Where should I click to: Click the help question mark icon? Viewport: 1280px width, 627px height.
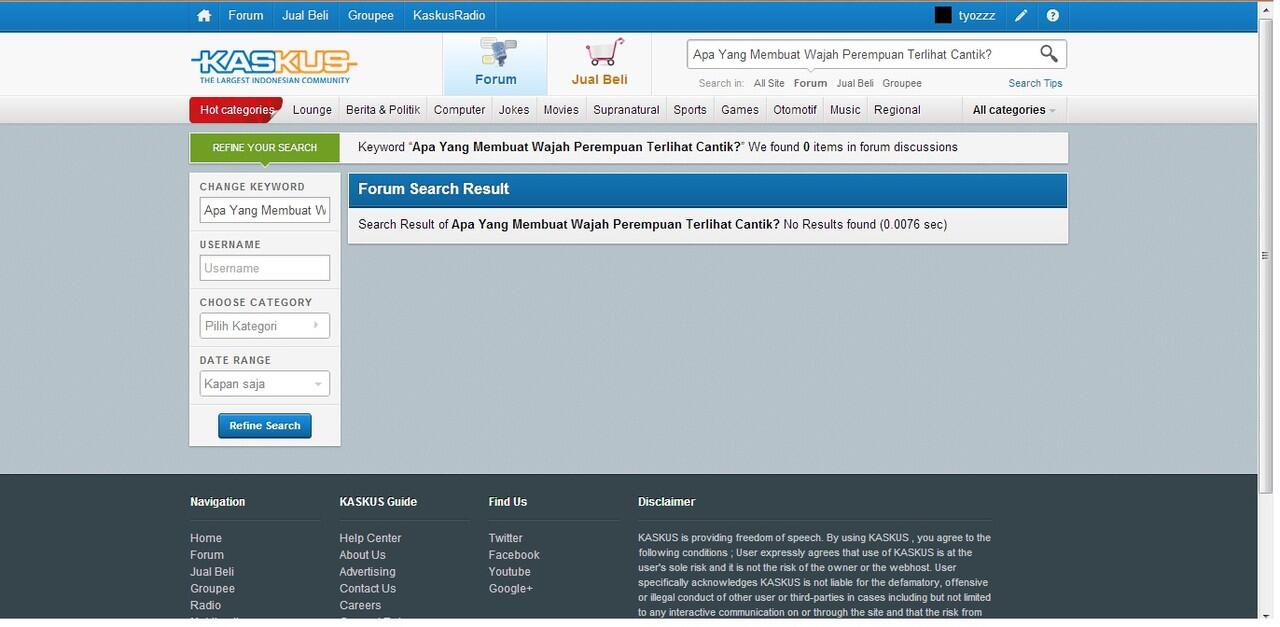(x=1052, y=16)
